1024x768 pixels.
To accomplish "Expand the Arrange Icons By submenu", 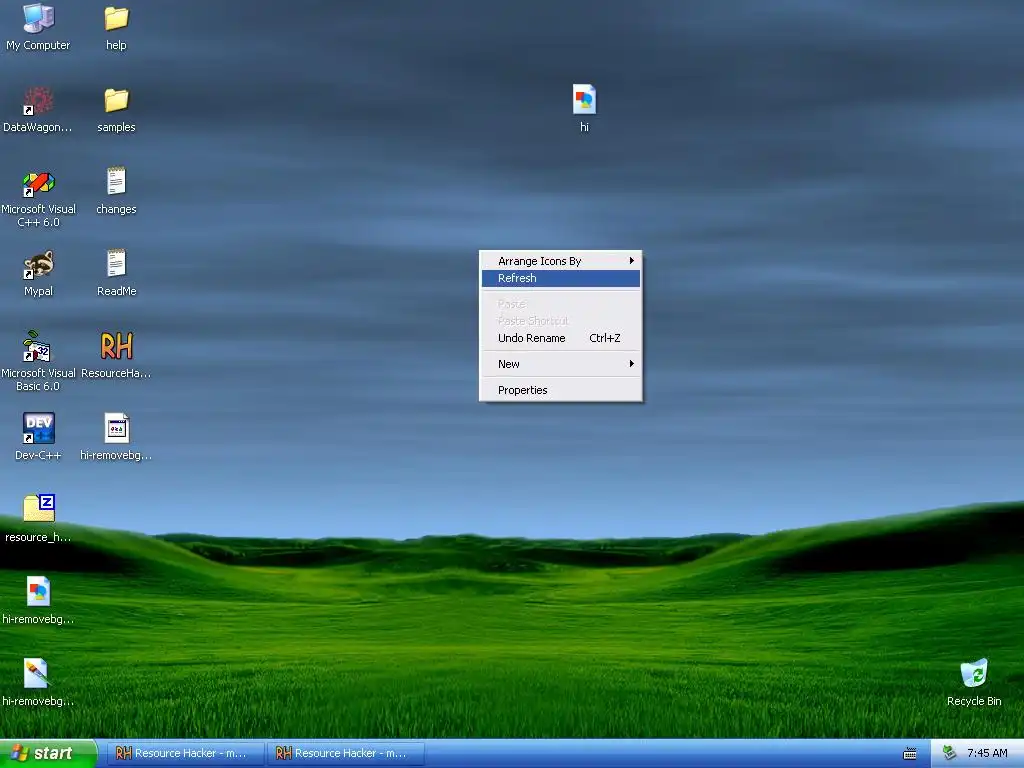I will coord(560,261).
